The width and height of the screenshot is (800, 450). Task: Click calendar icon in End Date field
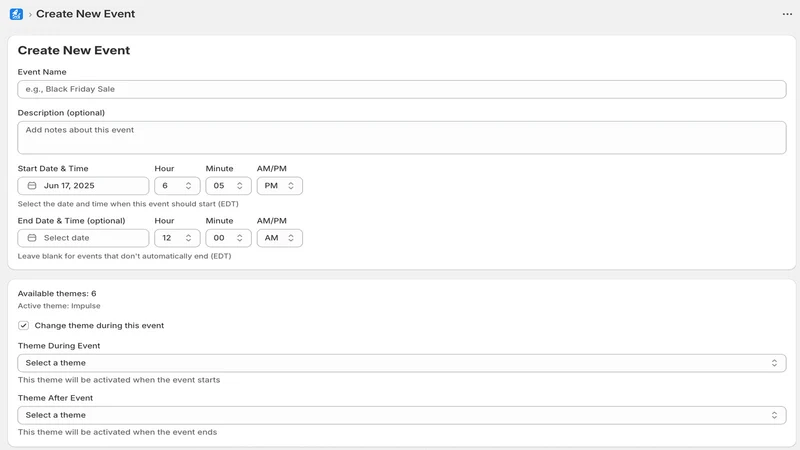pos(32,238)
